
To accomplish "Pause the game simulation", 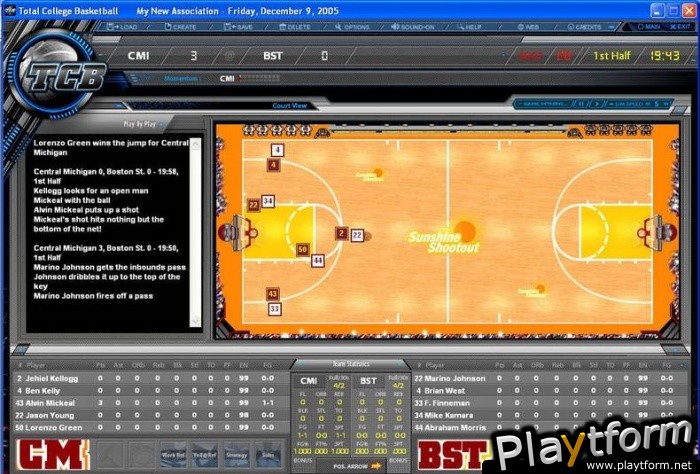I will click(x=582, y=104).
